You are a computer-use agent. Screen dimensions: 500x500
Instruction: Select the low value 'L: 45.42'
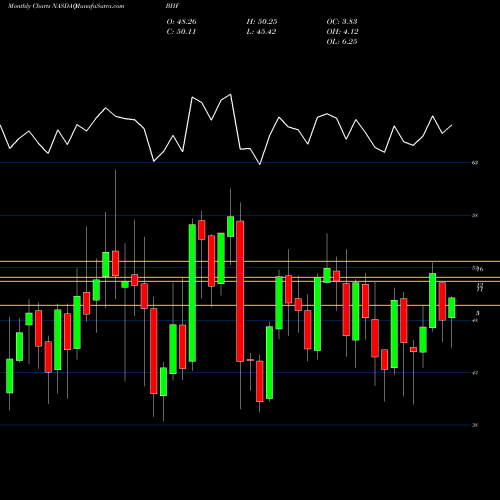click(261, 32)
